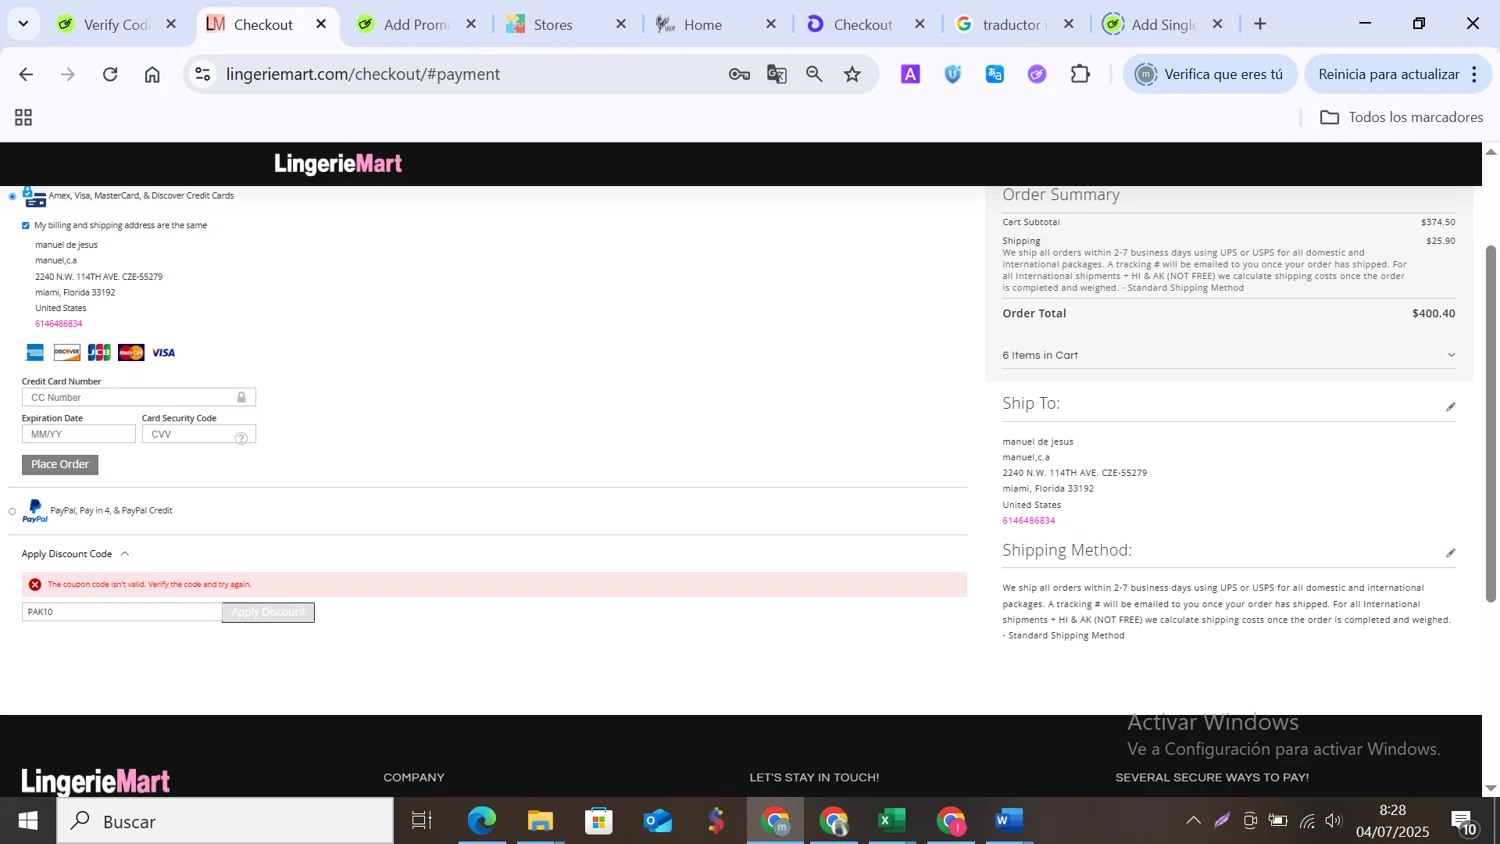Open the Bitwarden shield extension
This screenshot has width=1500, height=844.
click(953, 74)
